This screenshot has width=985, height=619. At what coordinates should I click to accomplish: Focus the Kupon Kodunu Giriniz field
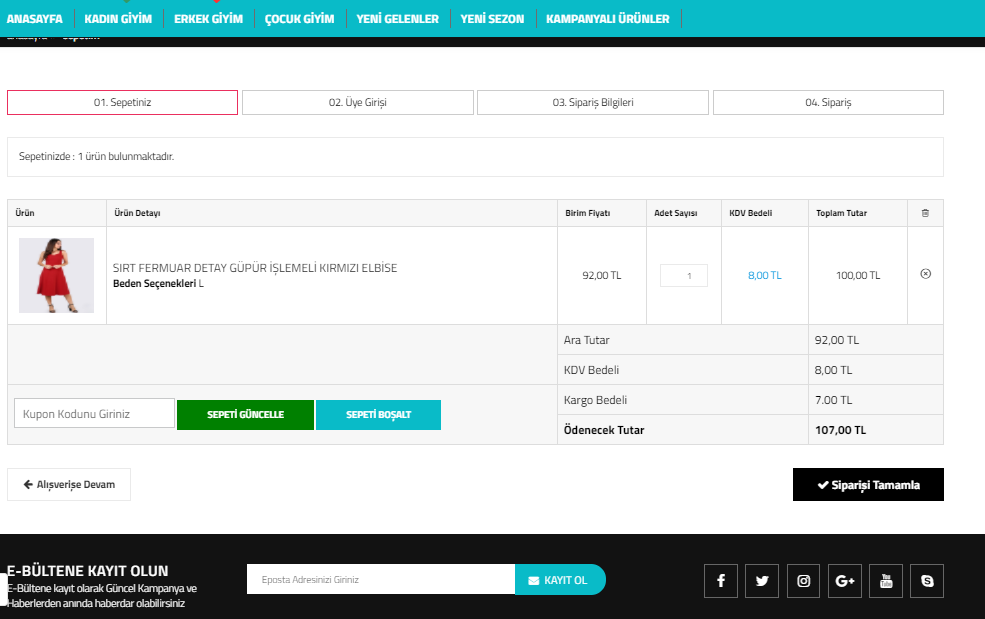click(94, 414)
